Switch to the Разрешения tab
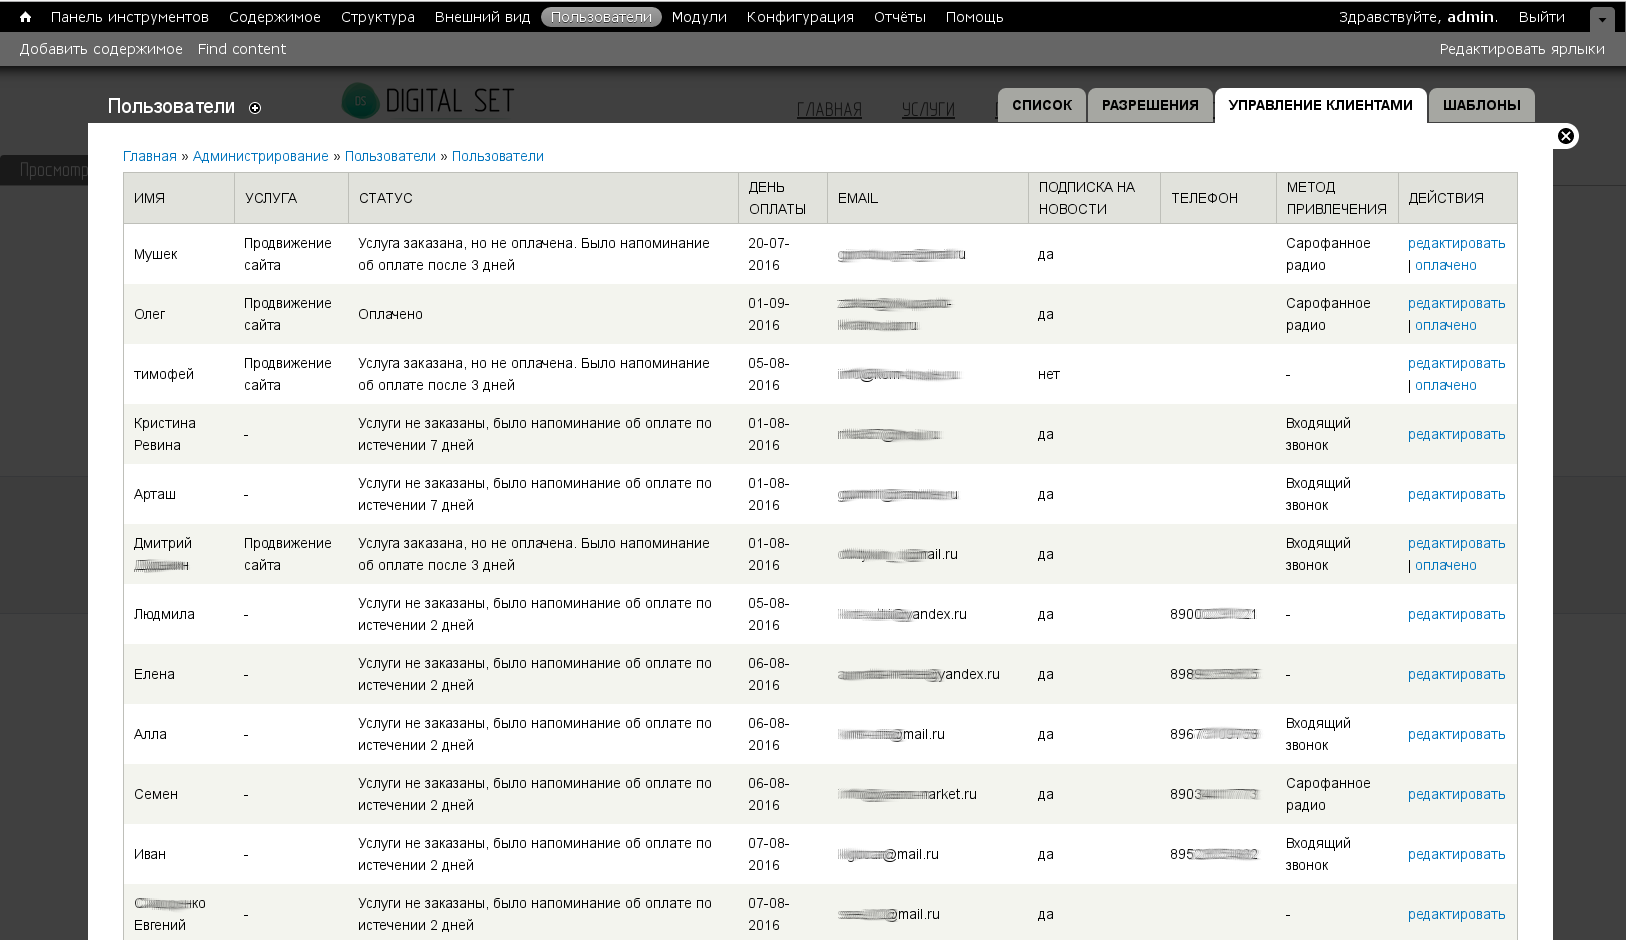 click(x=1149, y=105)
